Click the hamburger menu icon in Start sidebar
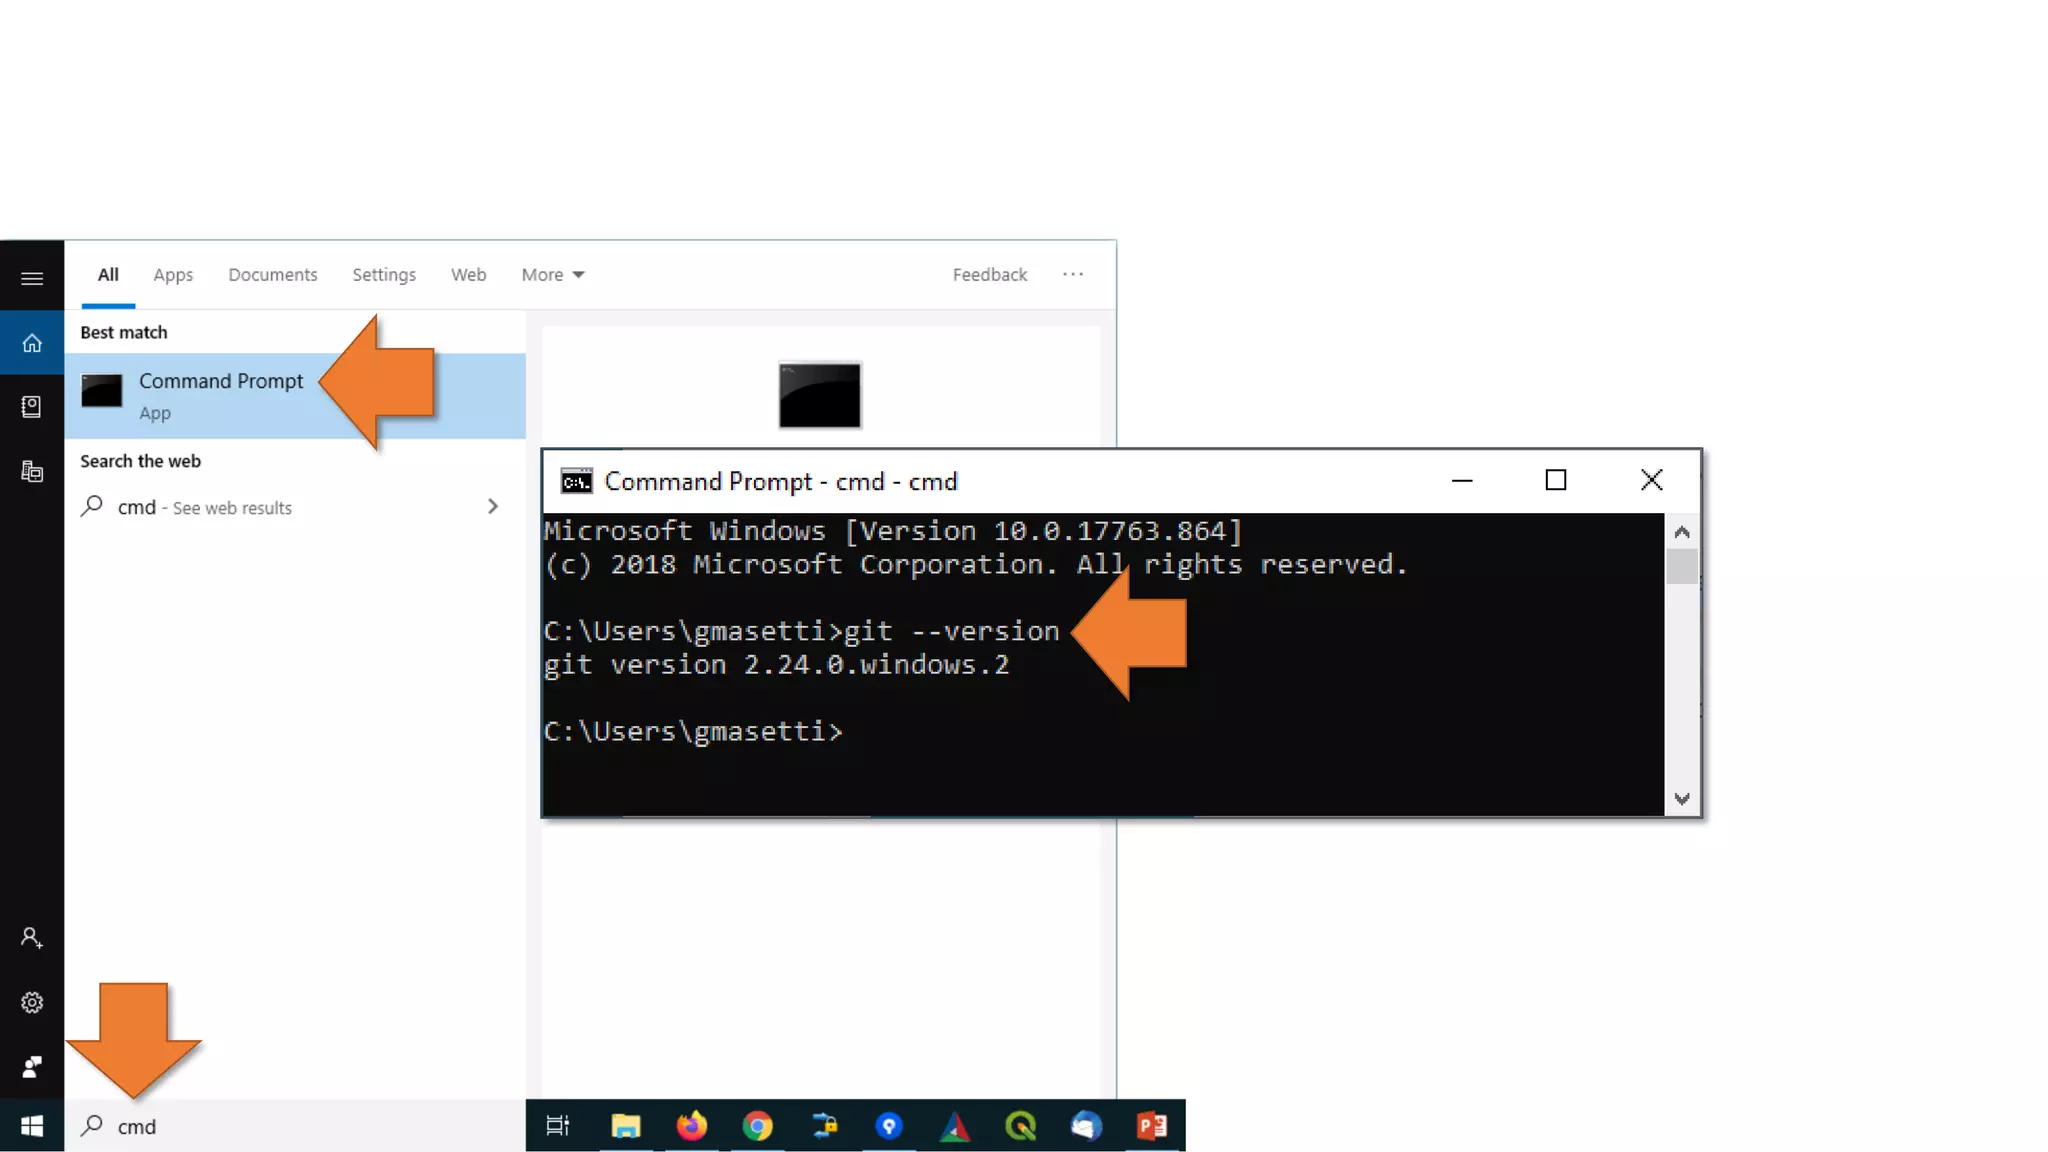Image resolution: width=2048 pixels, height=1152 pixels. [32, 278]
